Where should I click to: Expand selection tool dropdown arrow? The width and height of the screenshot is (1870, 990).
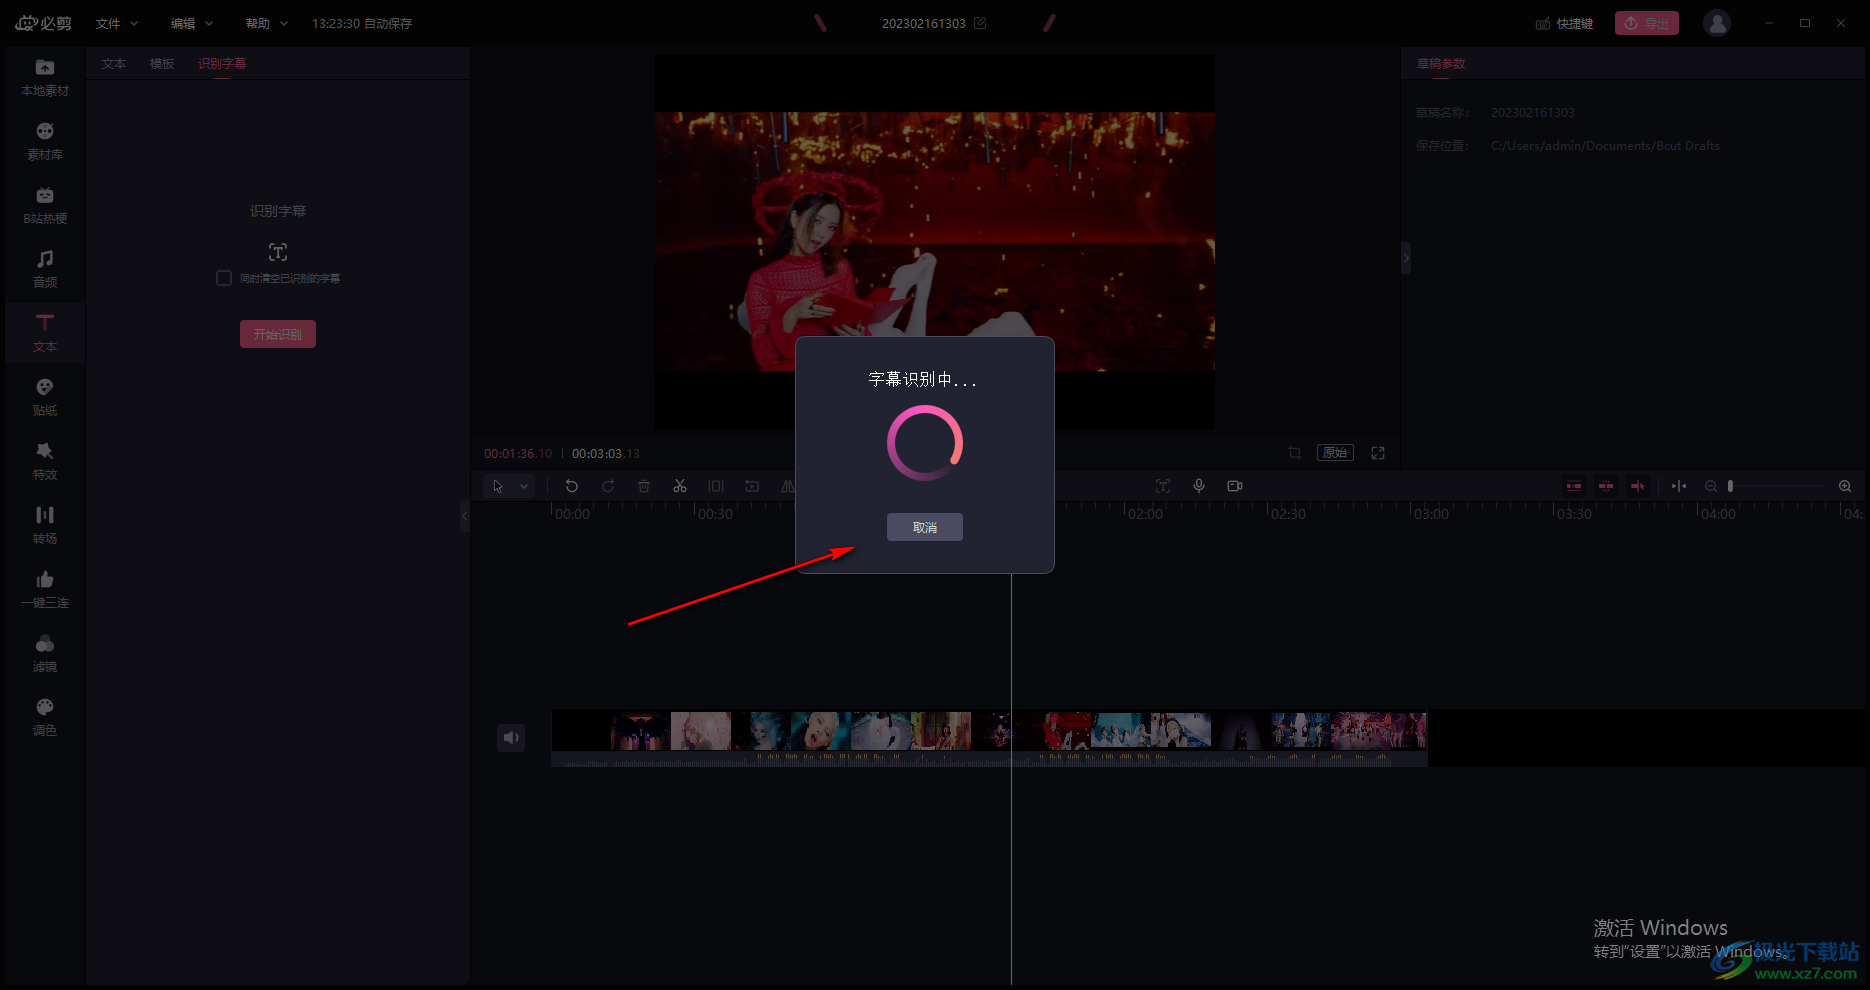524,486
